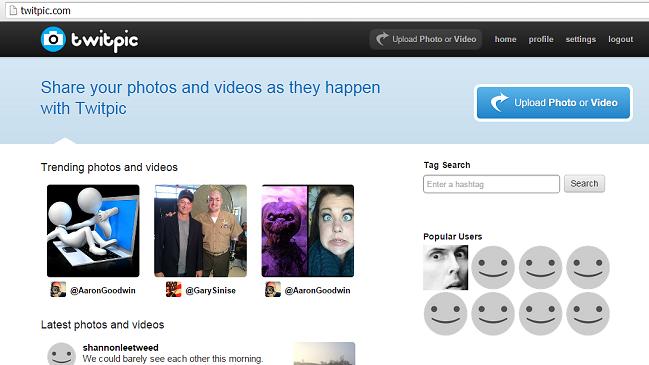Open @AaronGoodwin link under the laptop image

tap(103, 291)
